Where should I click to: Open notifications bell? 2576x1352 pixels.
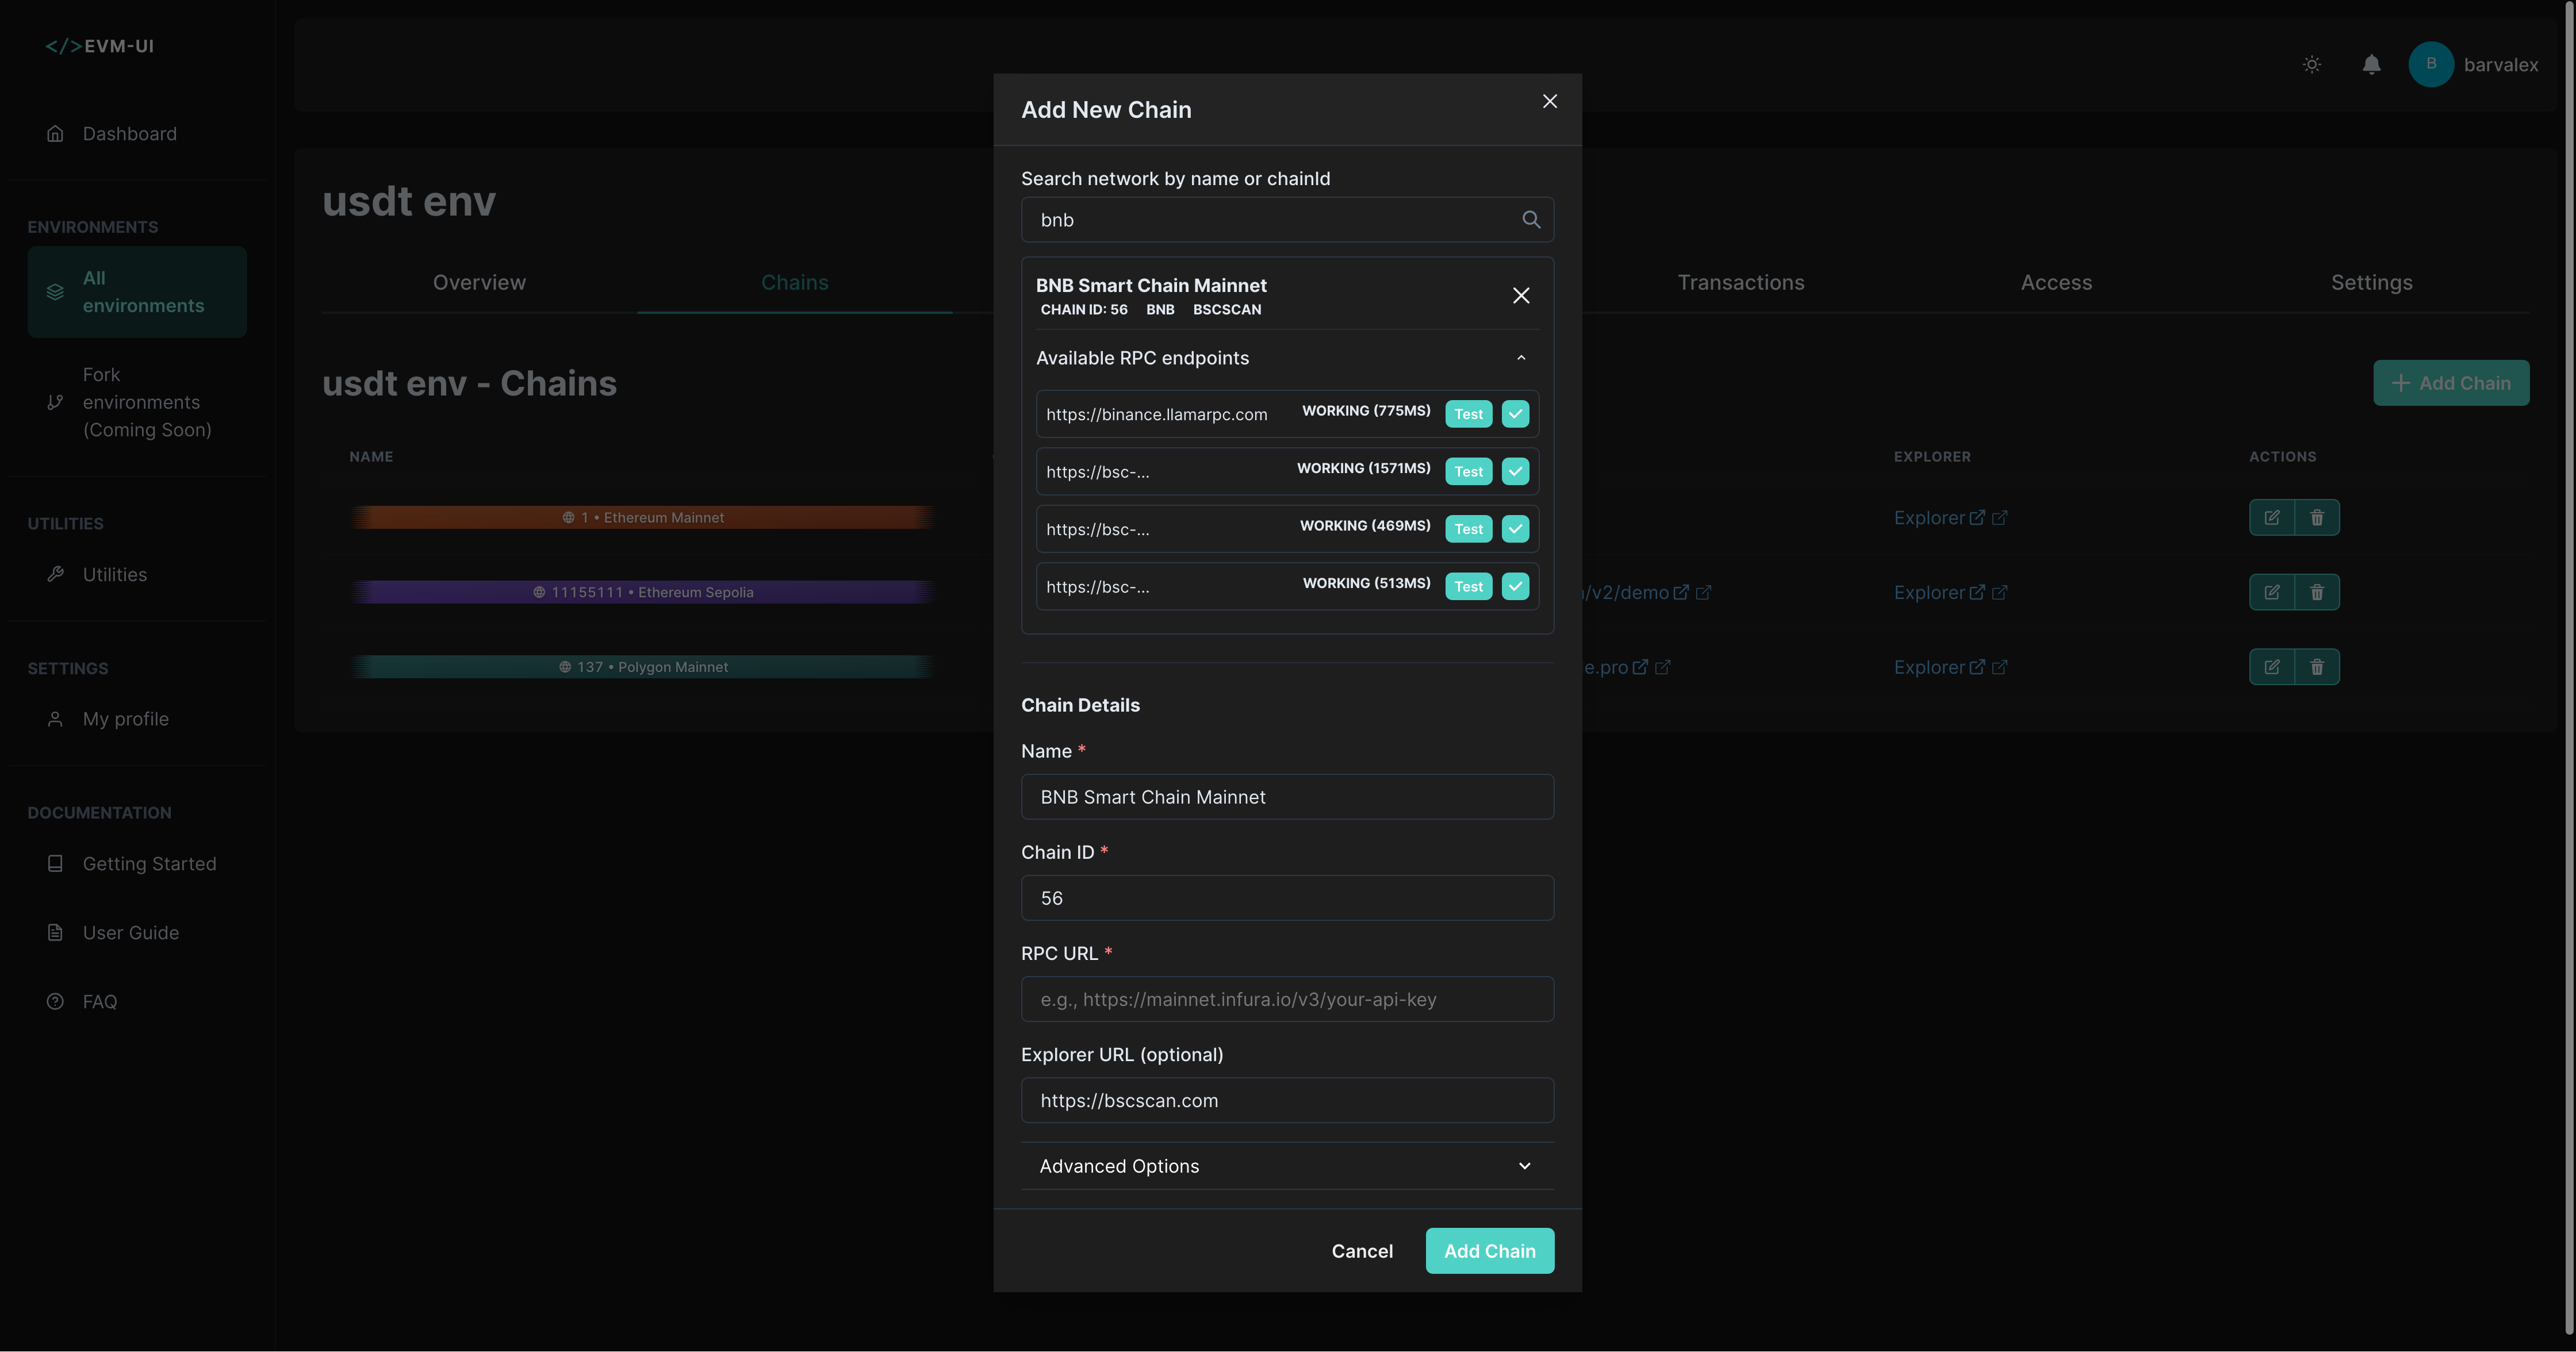(x=2371, y=65)
